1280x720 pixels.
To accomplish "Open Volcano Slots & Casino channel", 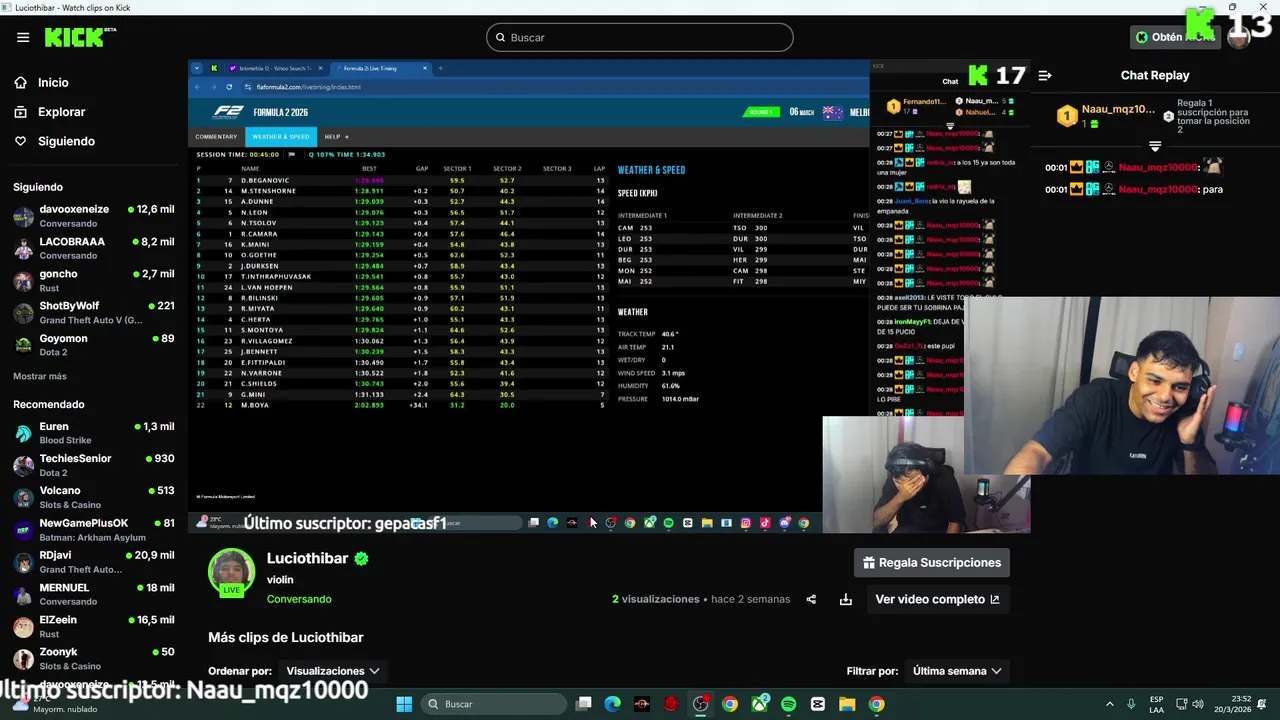I will (x=94, y=497).
